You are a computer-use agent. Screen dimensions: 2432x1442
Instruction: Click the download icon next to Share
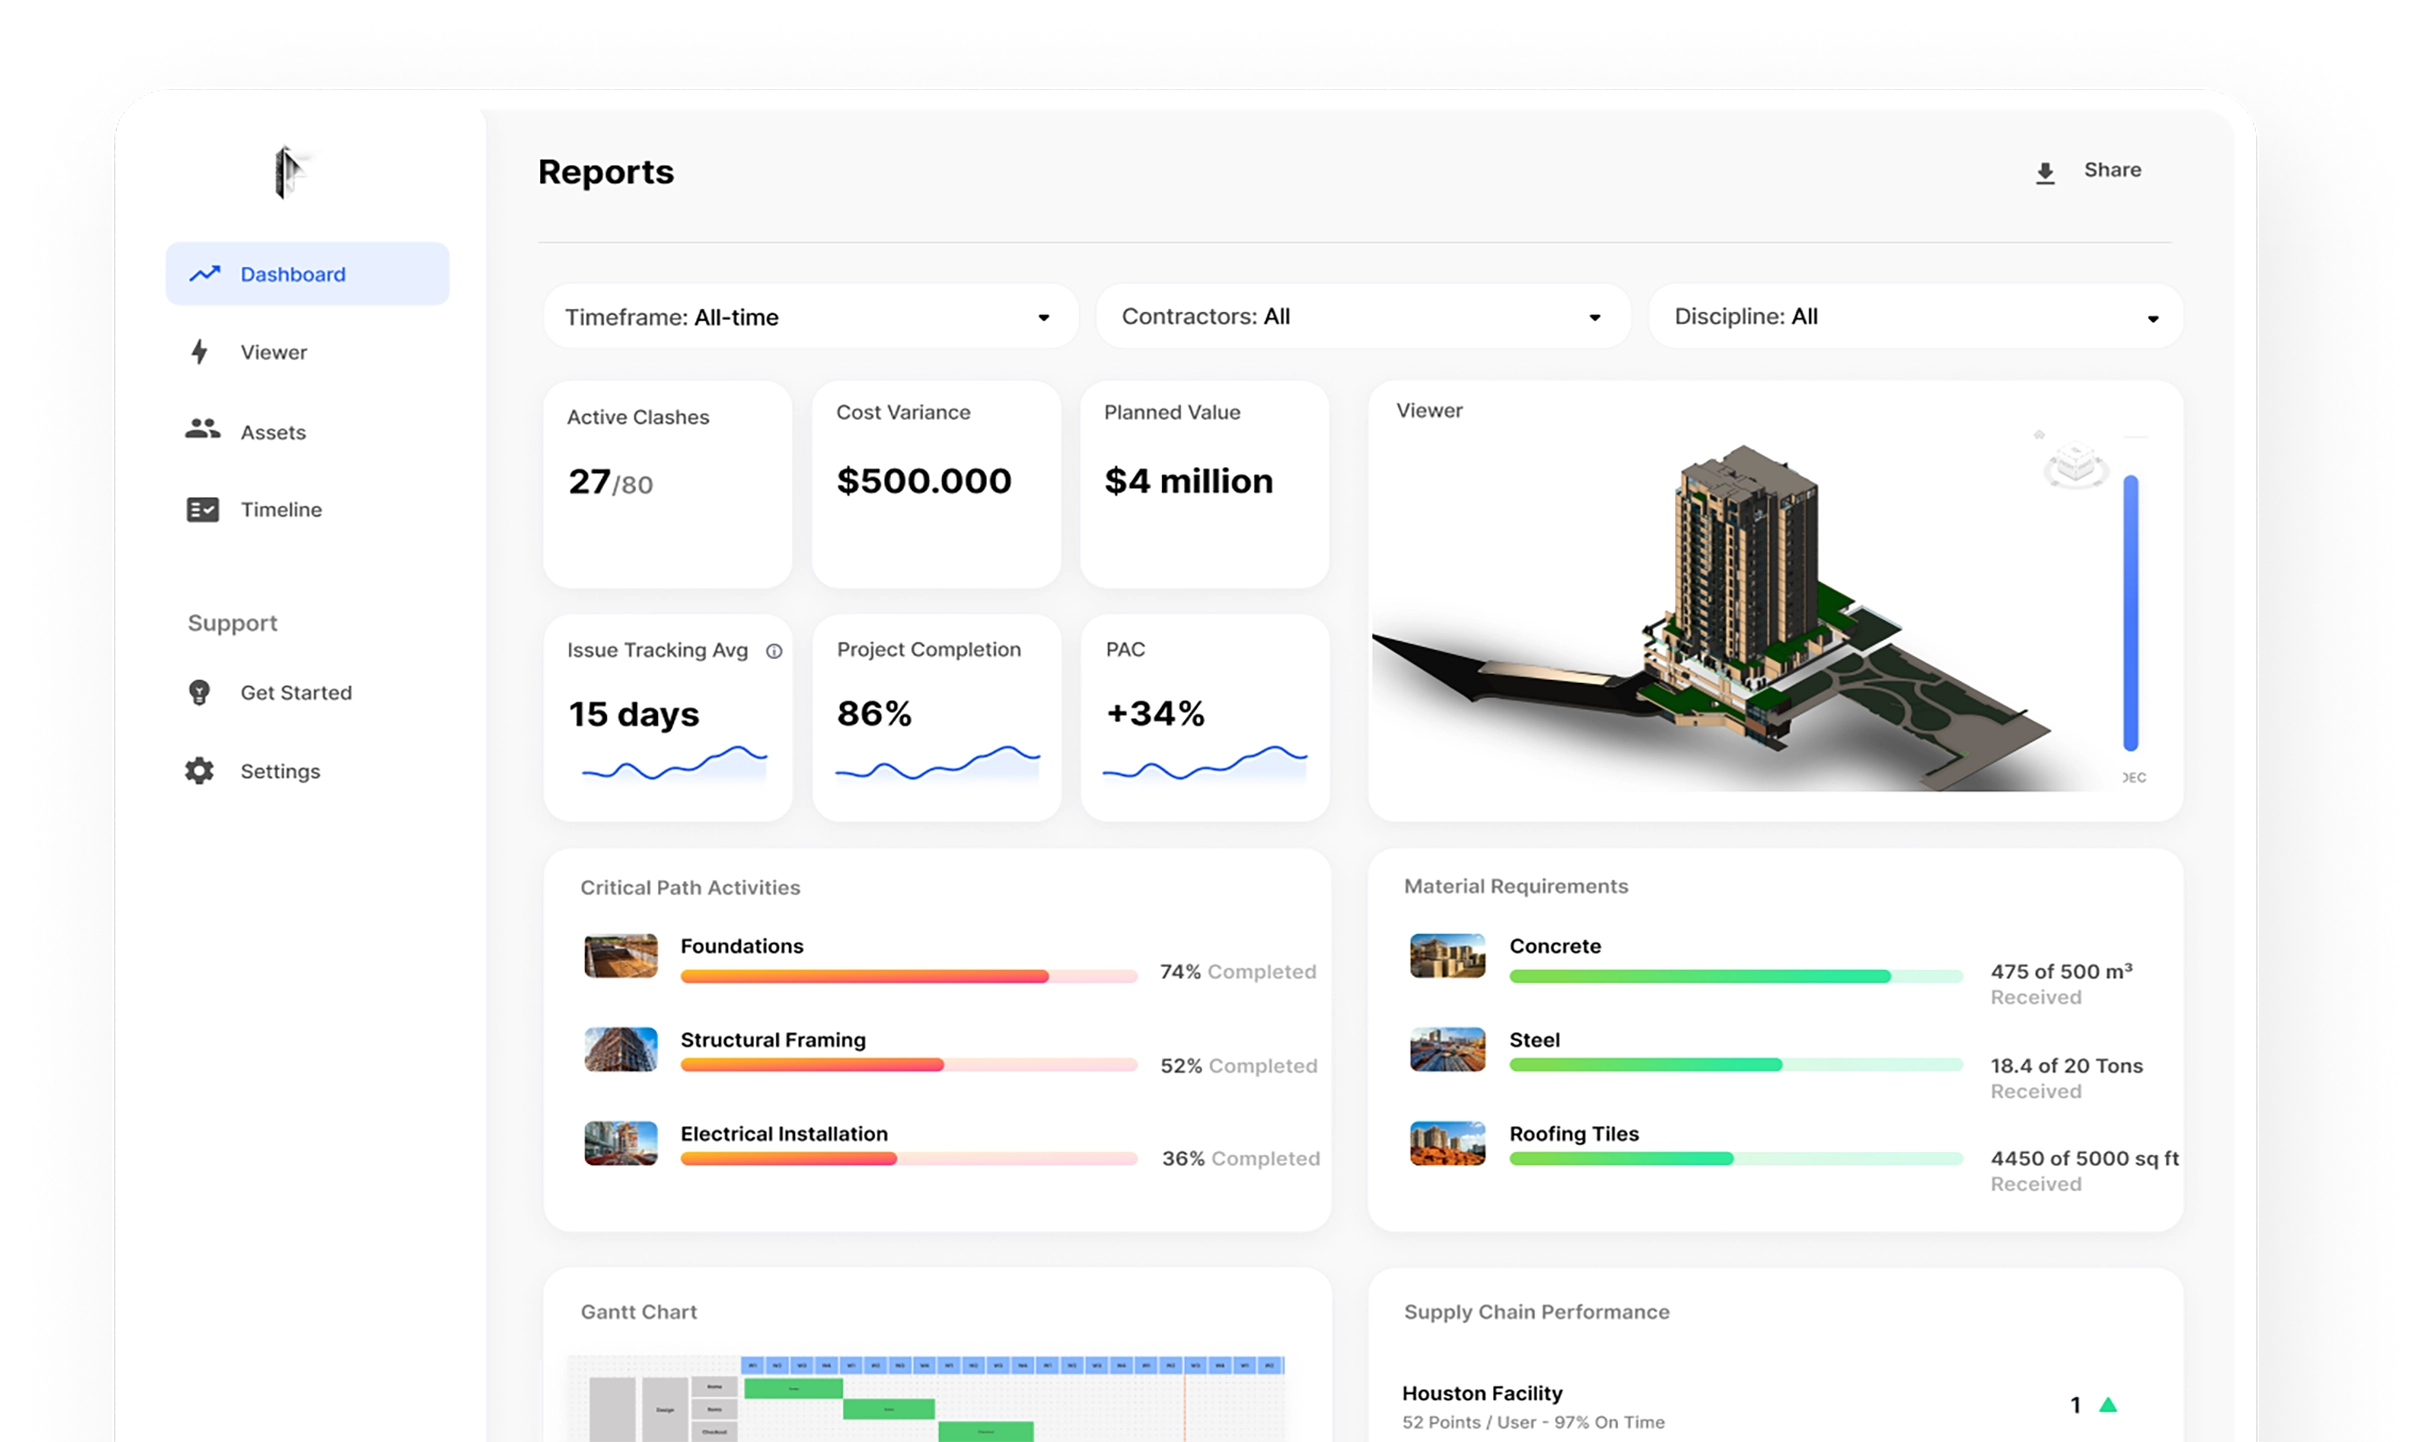2045,170
